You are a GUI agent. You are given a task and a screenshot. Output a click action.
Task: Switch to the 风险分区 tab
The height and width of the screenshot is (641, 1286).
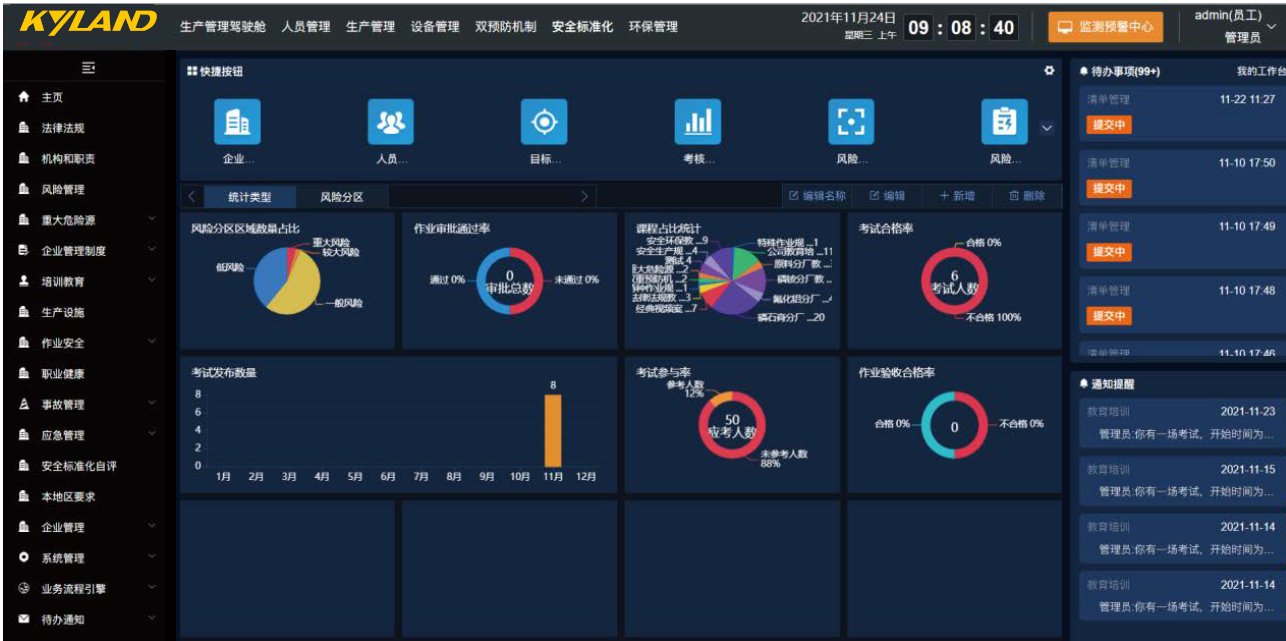pos(341,197)
